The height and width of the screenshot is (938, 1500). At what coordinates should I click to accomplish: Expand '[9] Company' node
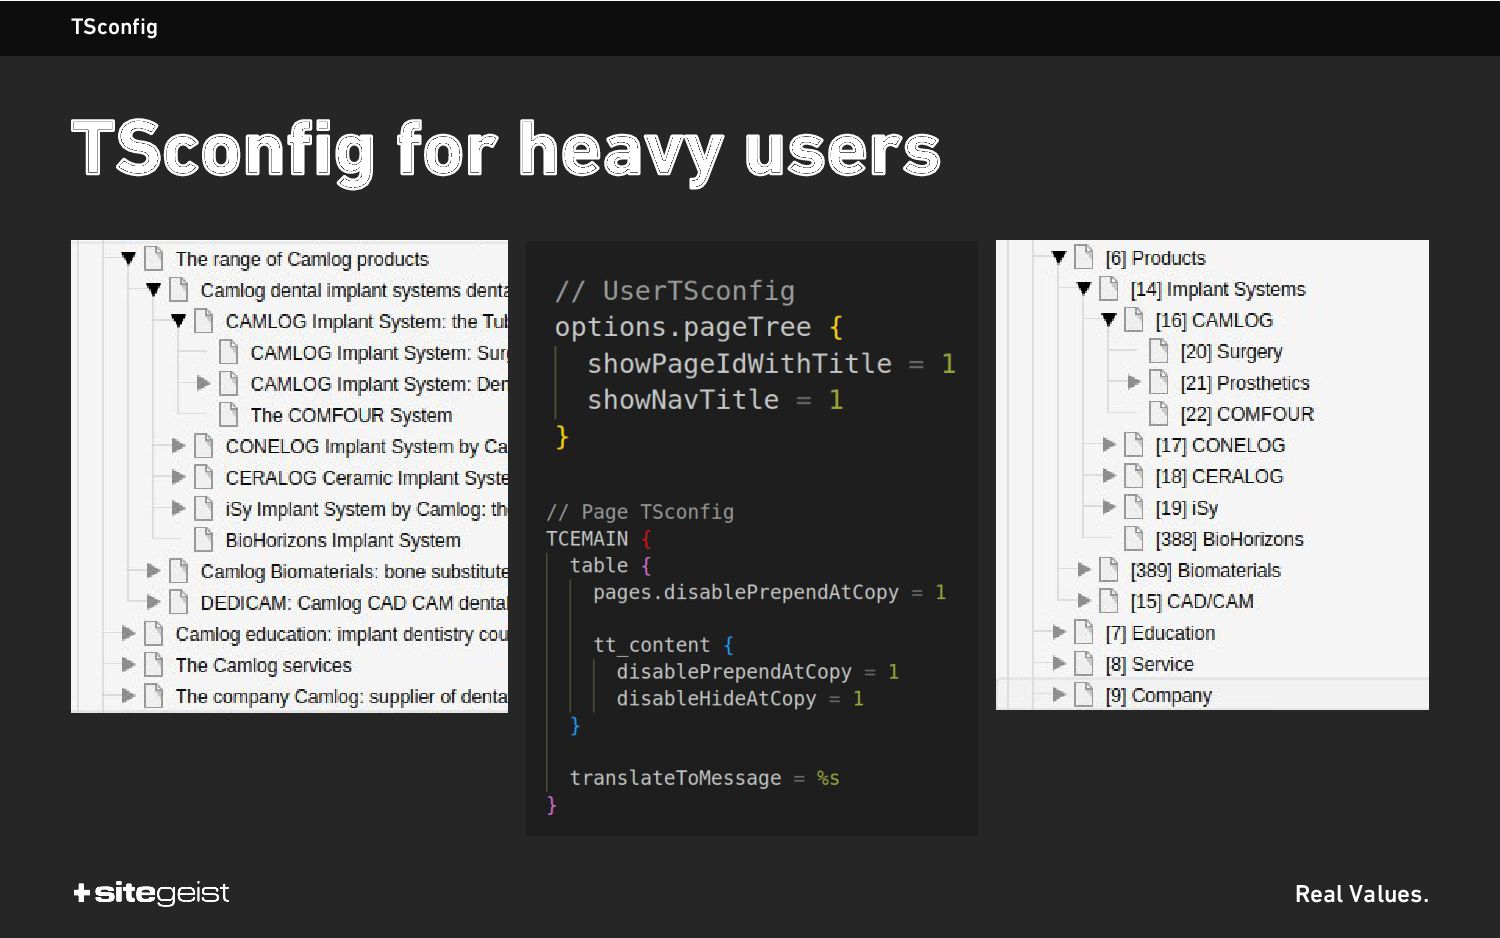tap(1058, 694)
